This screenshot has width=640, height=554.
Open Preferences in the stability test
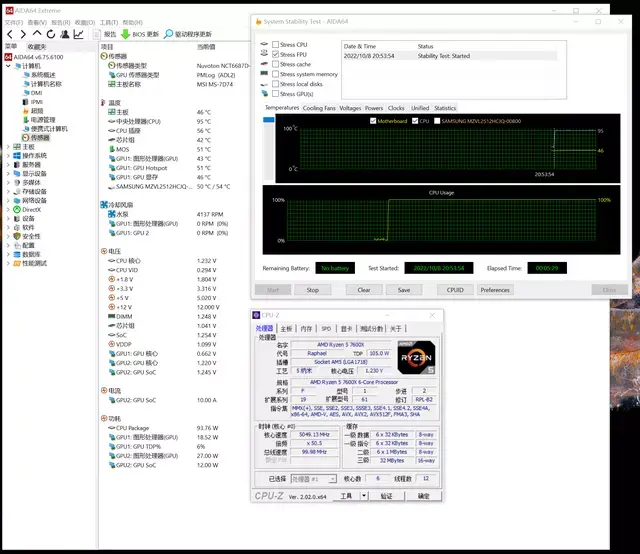pyautogui.click(x=495, y=290)
